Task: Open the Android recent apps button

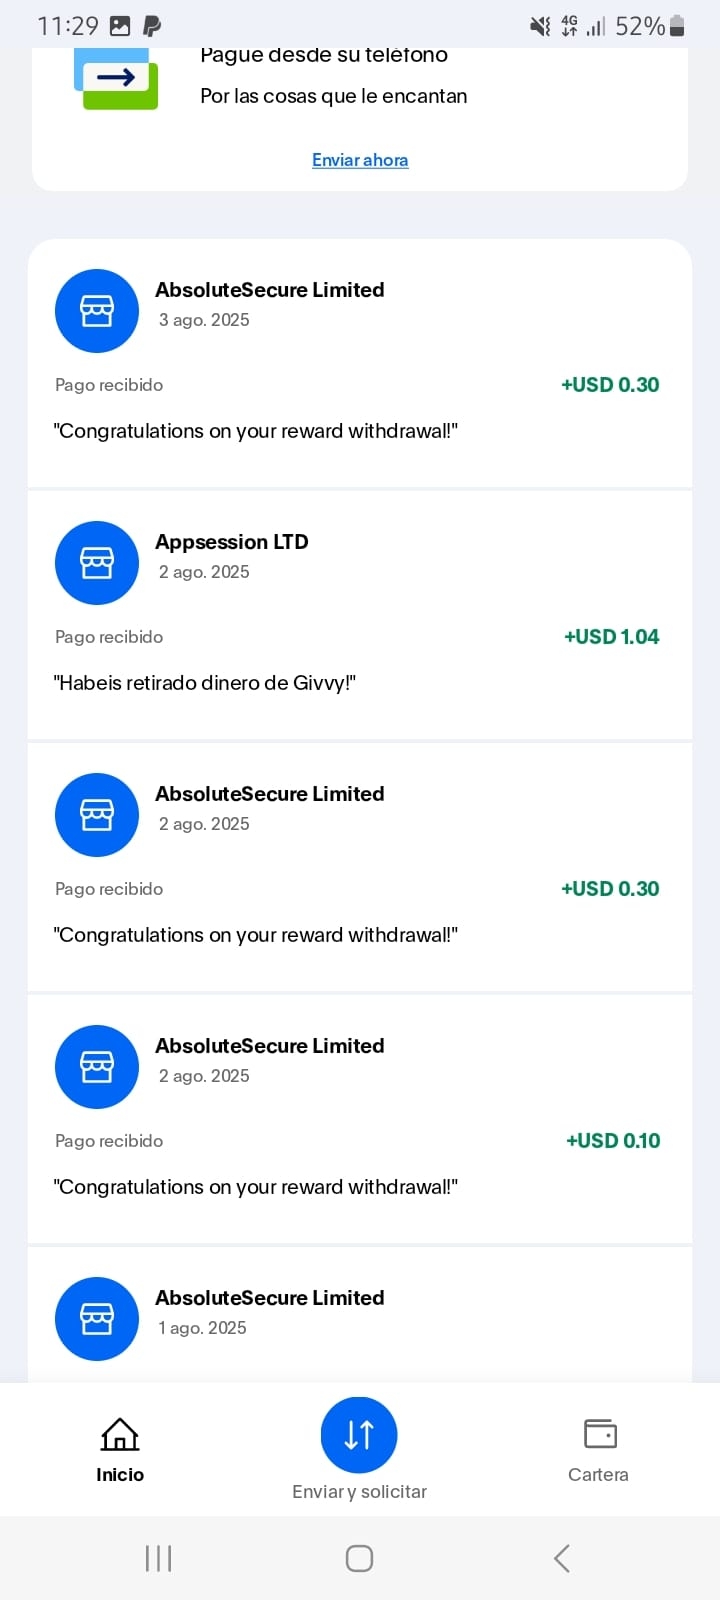Action: (159, 1558)
